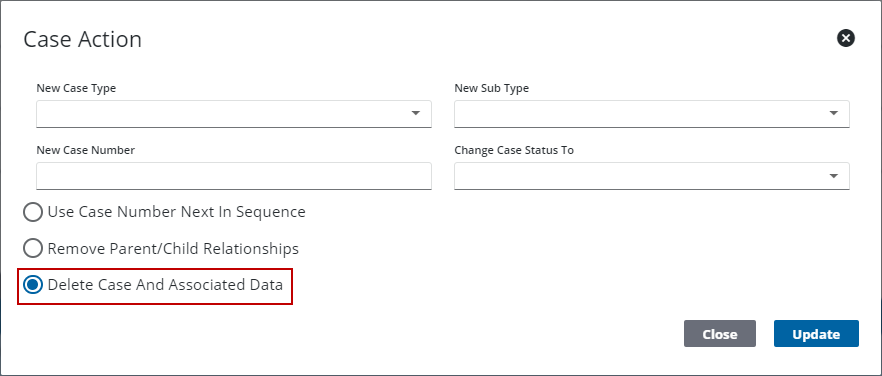Click the Close button
882x376 pixels.
(x=720, y=334)
